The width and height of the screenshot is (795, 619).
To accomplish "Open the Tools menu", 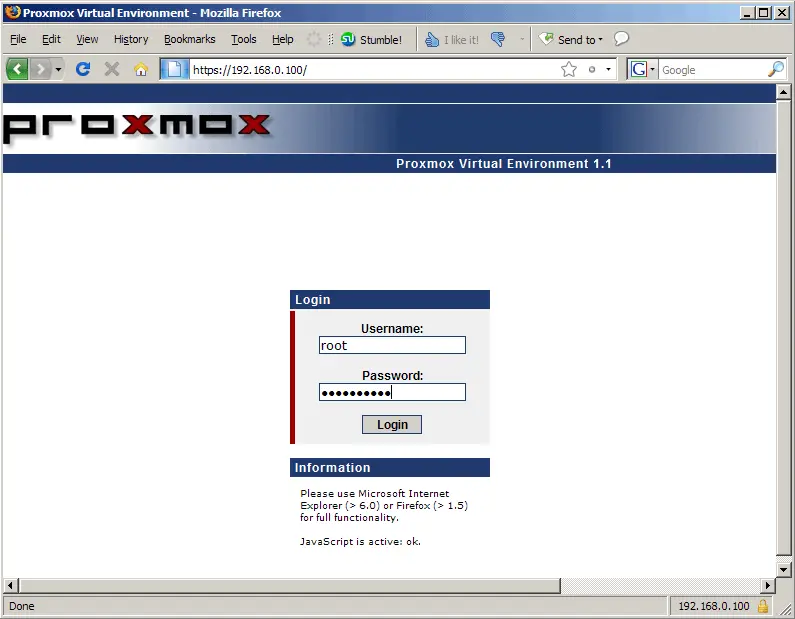I will tap(244, 39).
